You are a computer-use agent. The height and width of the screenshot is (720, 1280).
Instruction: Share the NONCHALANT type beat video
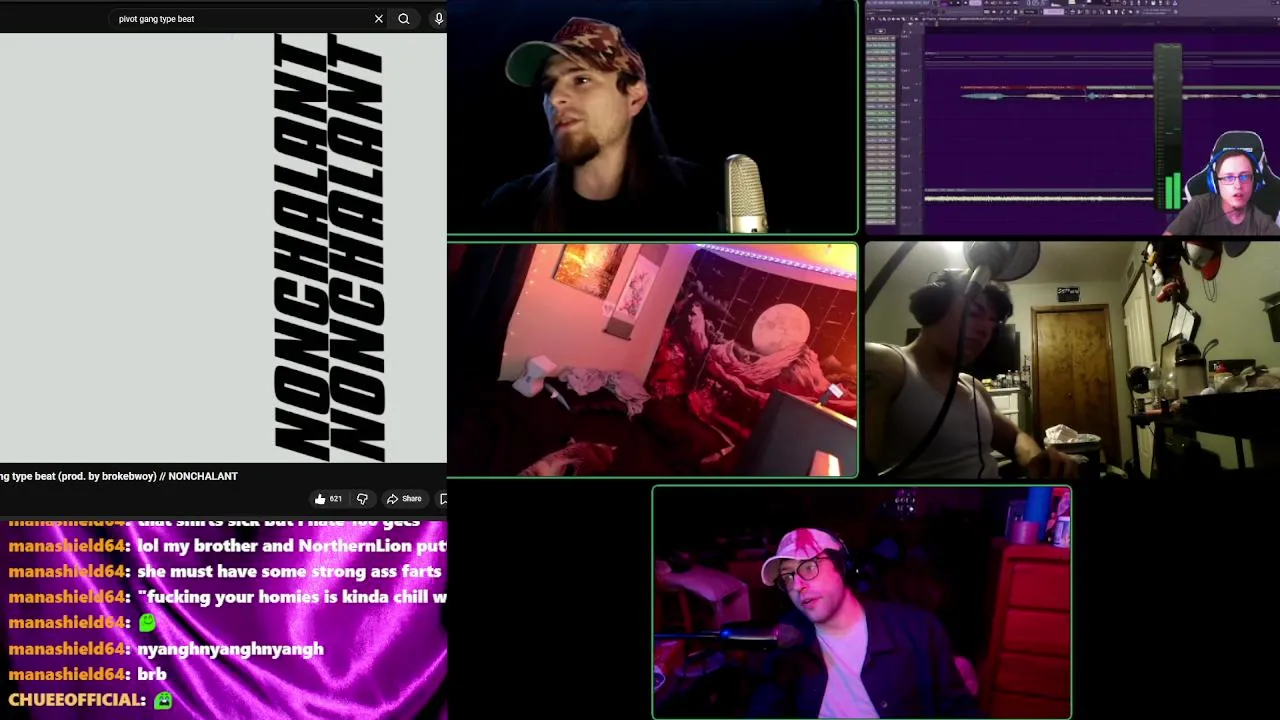click(404, 499)
